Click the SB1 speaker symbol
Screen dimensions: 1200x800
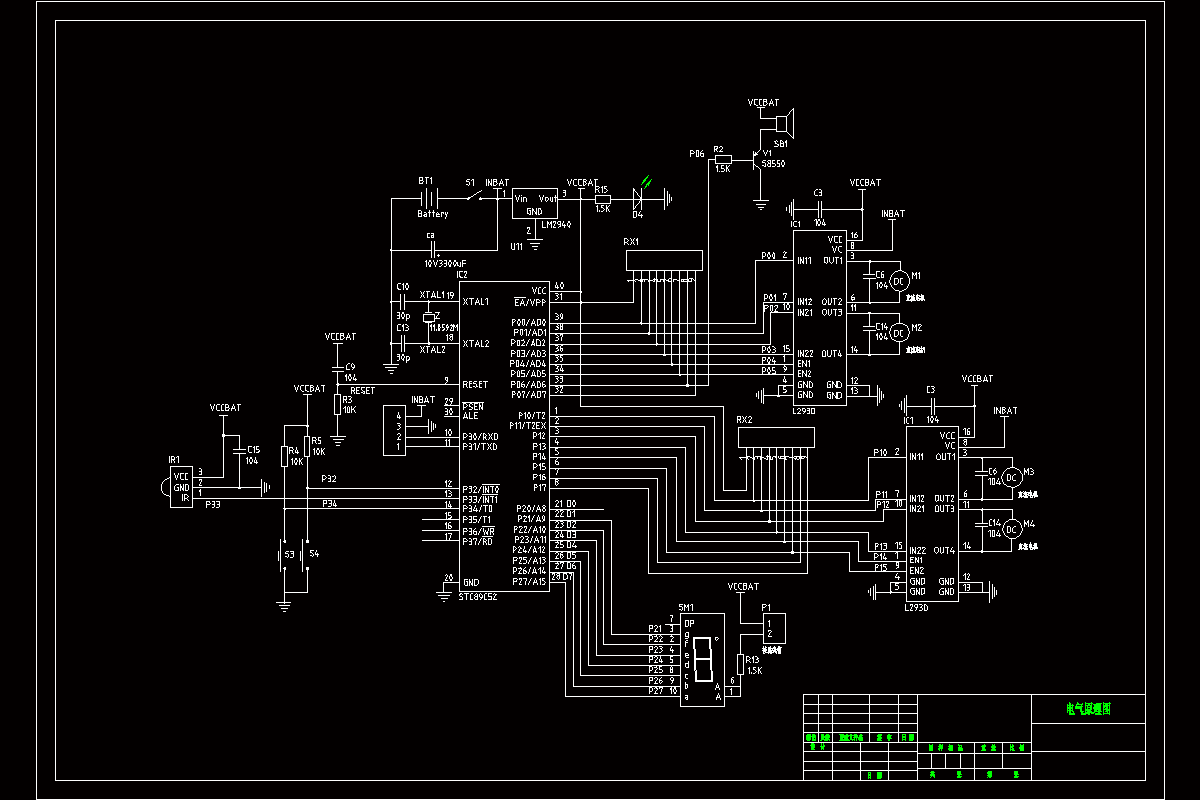(x=783, y=124)
